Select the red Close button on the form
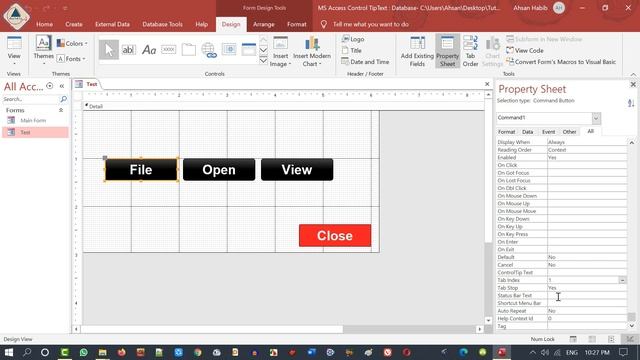The width and height of the screenshot is (640, 360). pos(335,236)
